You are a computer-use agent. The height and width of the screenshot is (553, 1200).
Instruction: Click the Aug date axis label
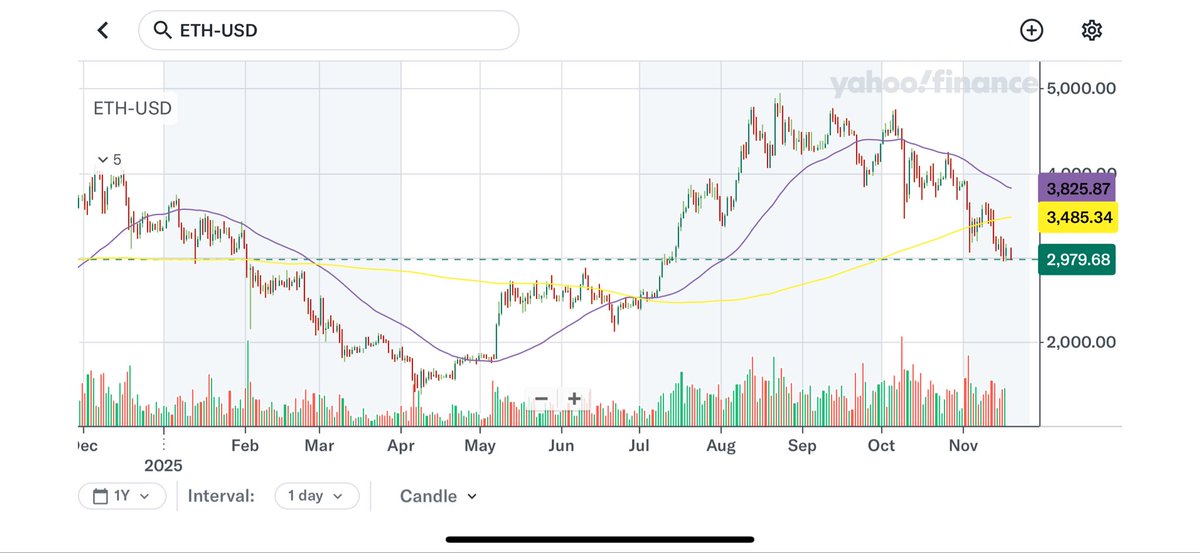[x=721, y=445]
